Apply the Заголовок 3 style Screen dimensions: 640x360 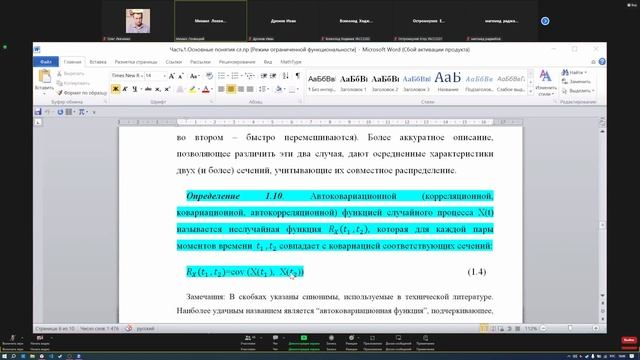[416, 82]
